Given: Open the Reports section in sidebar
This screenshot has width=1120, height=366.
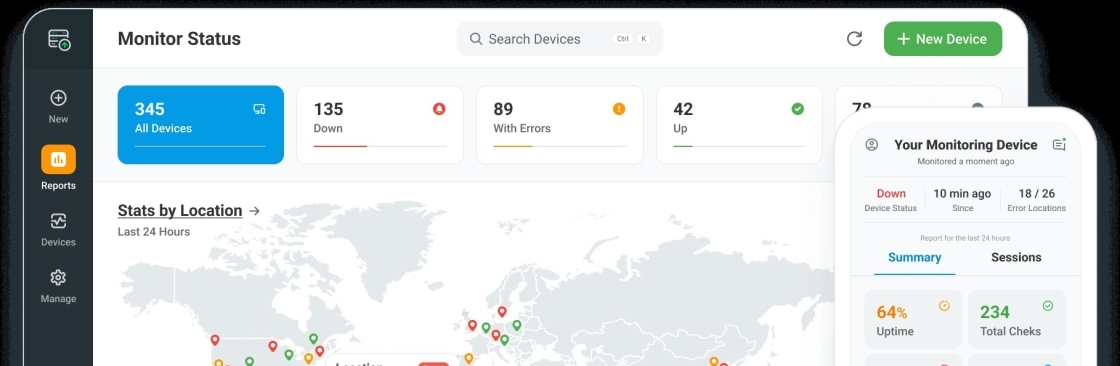Looking at the screenshot, I should [x=59, y=168].
